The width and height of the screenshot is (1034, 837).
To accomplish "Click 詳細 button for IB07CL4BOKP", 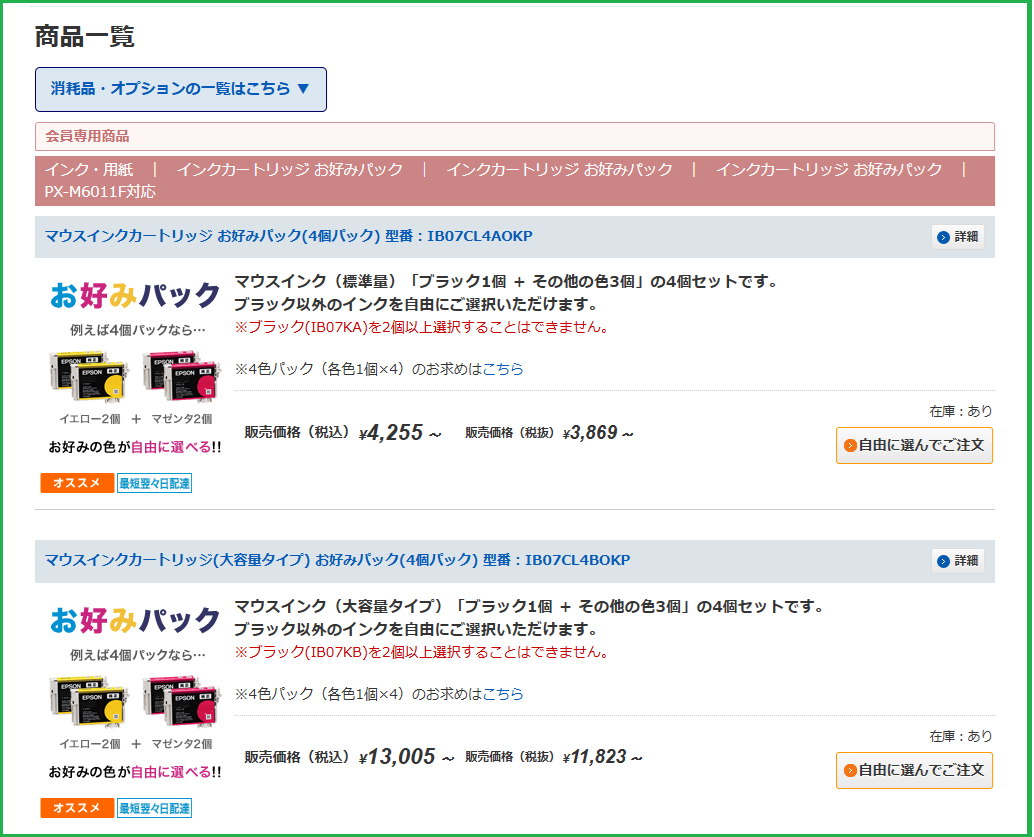I will coord(958,561).
